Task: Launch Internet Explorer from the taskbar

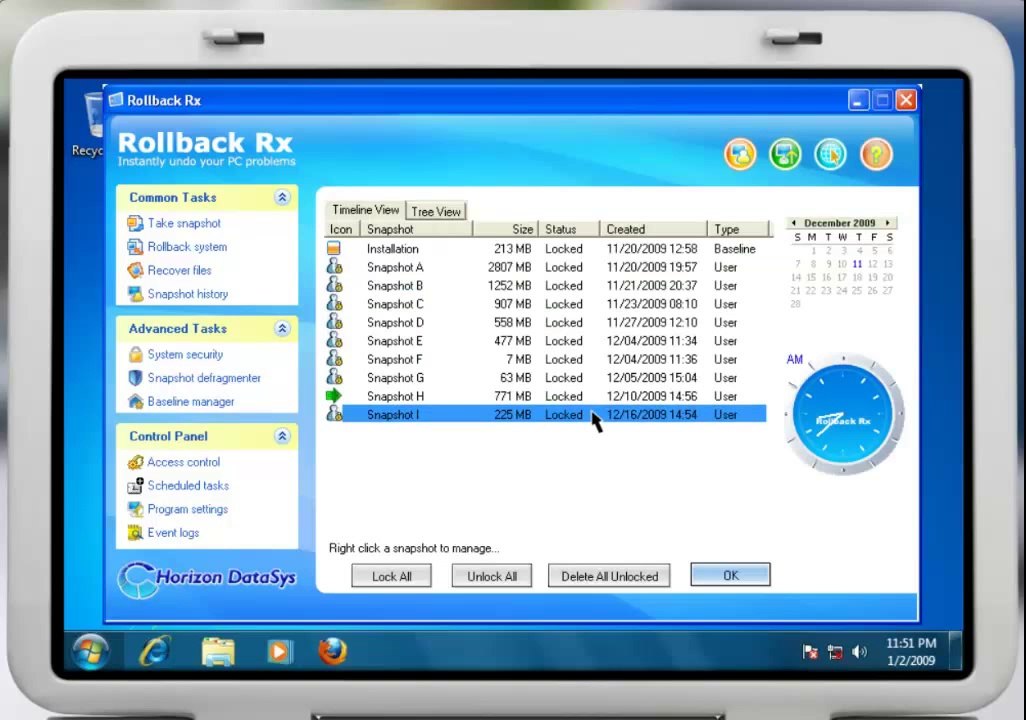Action: [155, 651]
